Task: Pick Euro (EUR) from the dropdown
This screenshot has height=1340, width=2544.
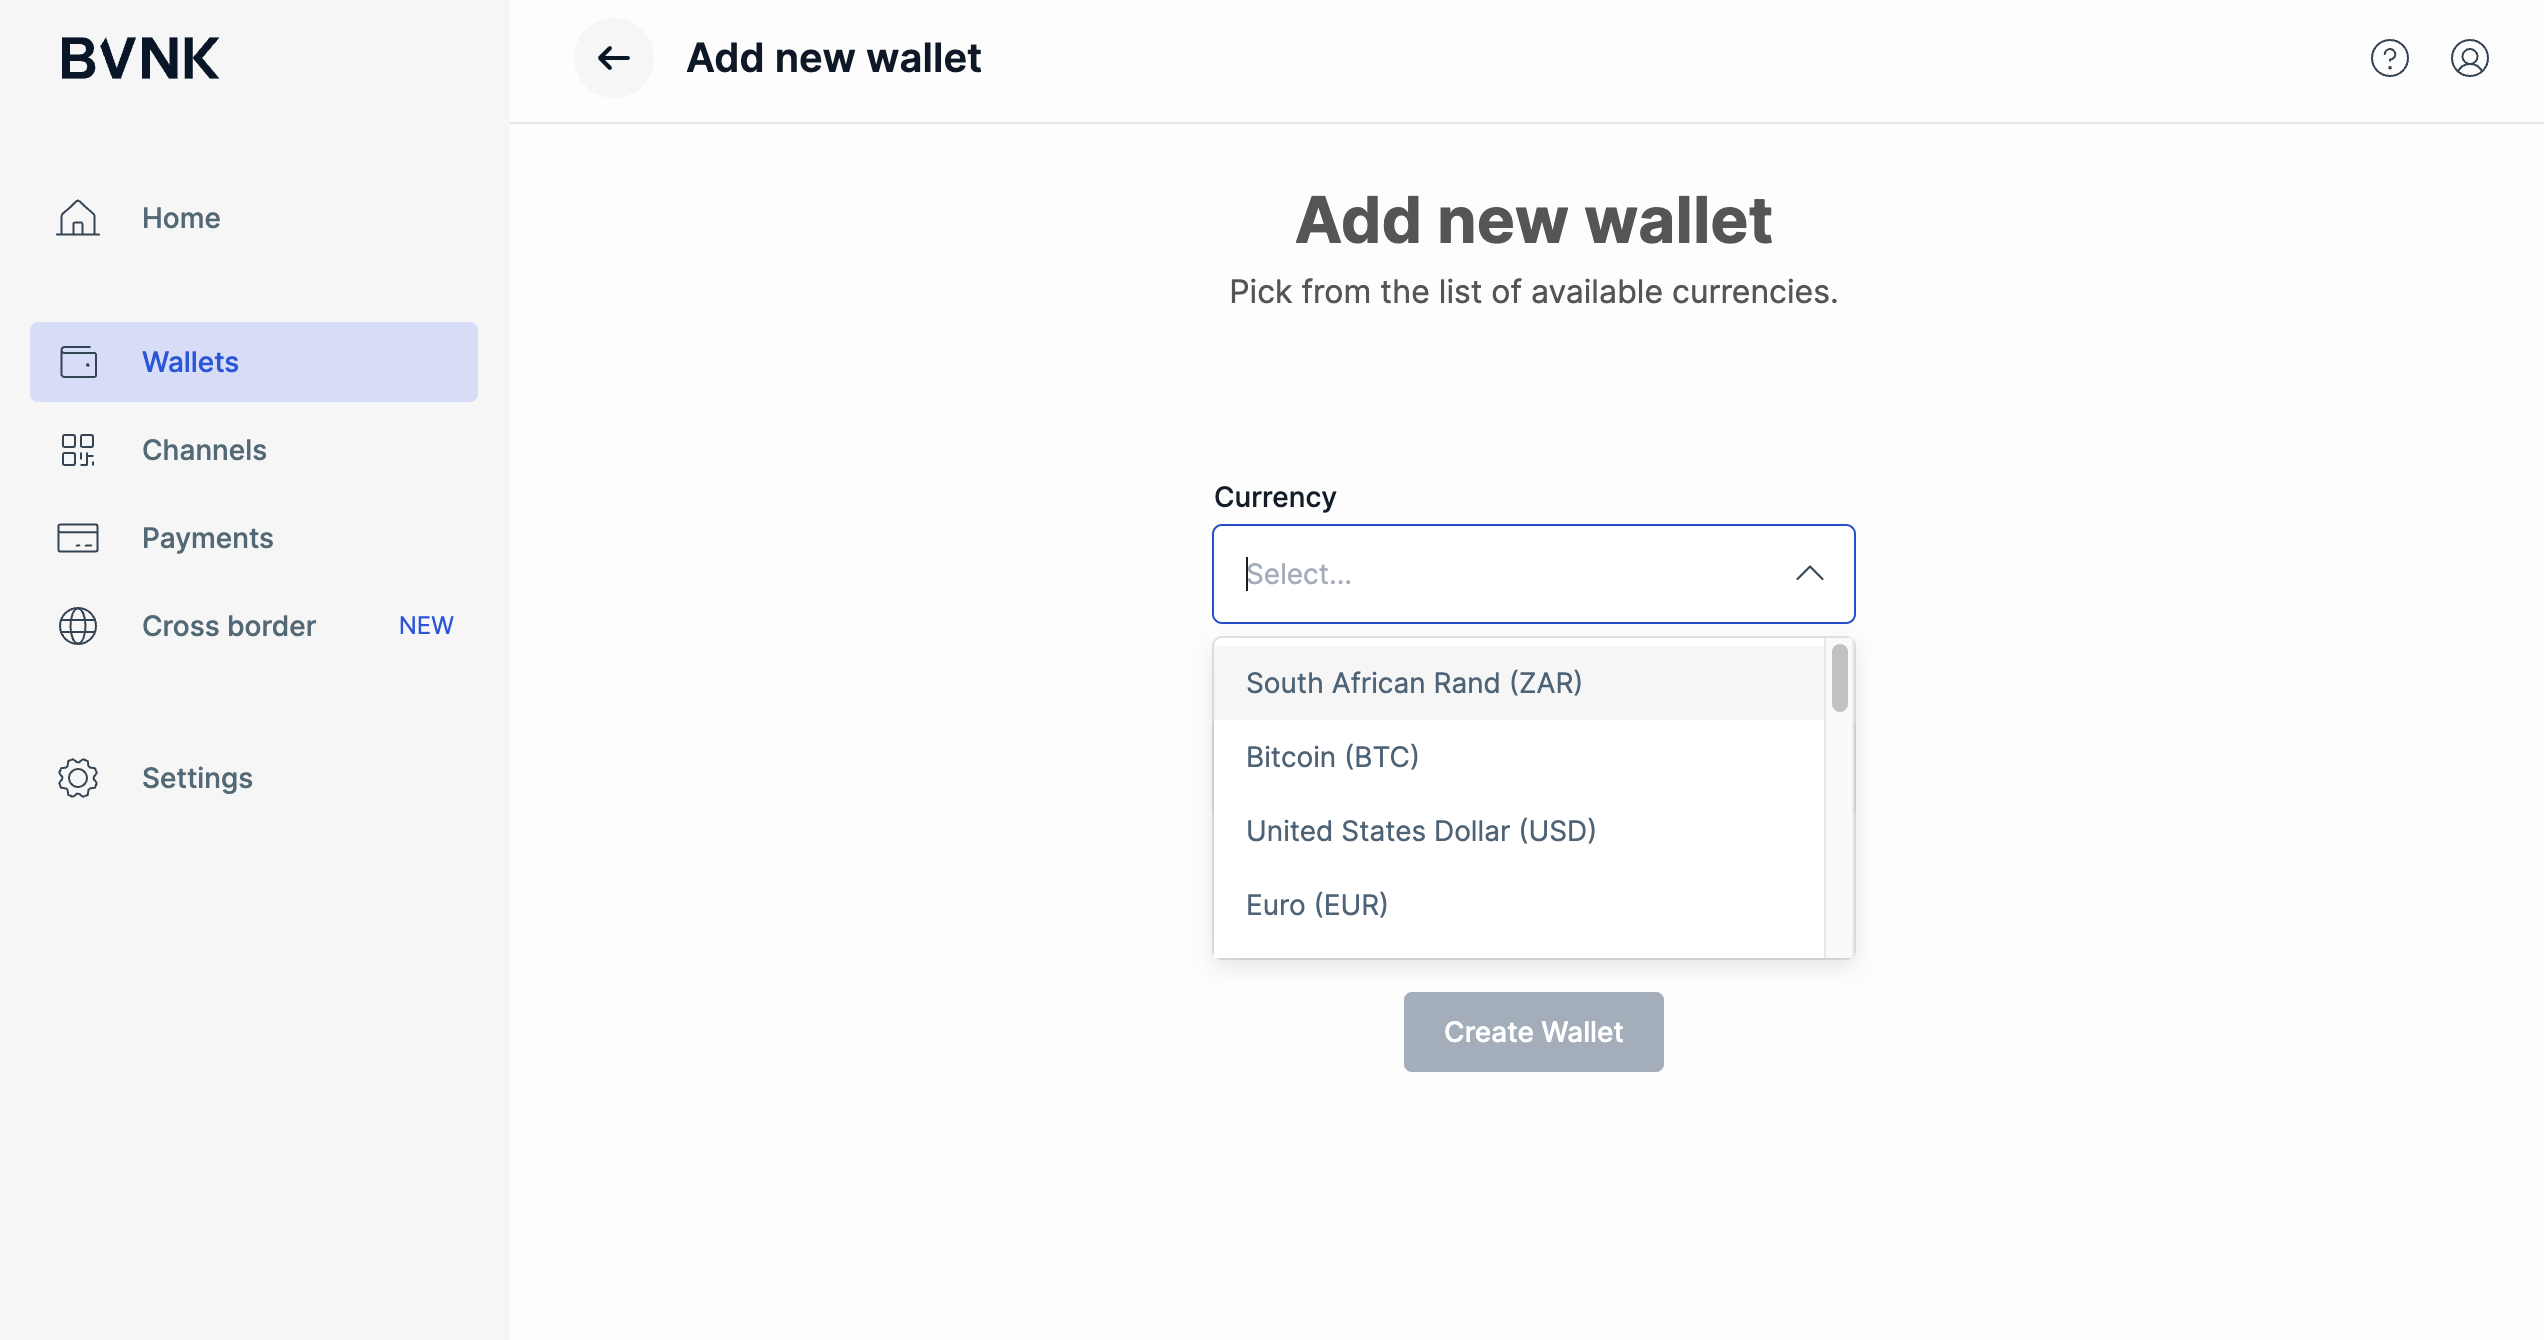Action: (x=1317, y=904)
